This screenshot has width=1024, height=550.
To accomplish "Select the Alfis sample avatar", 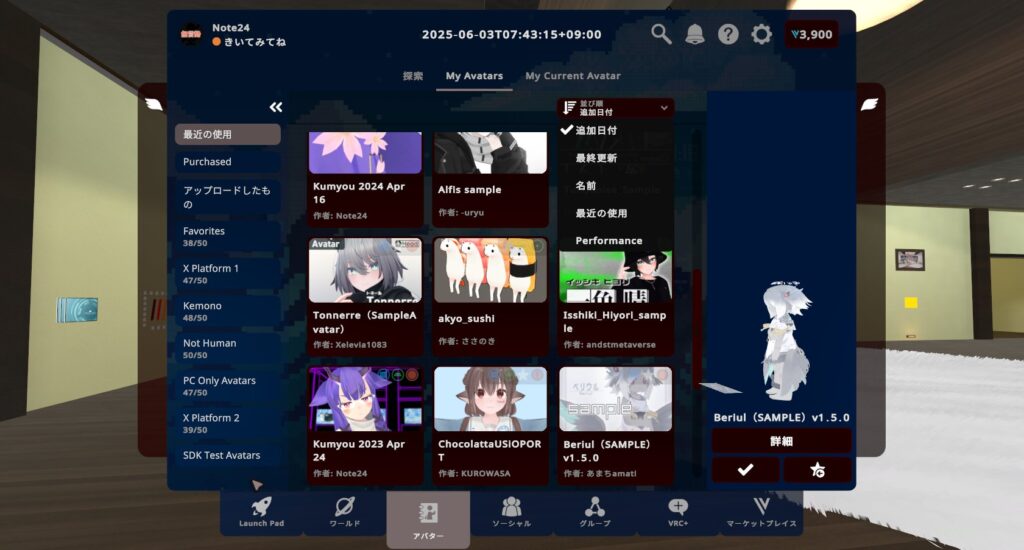I will tap(490, 178).
